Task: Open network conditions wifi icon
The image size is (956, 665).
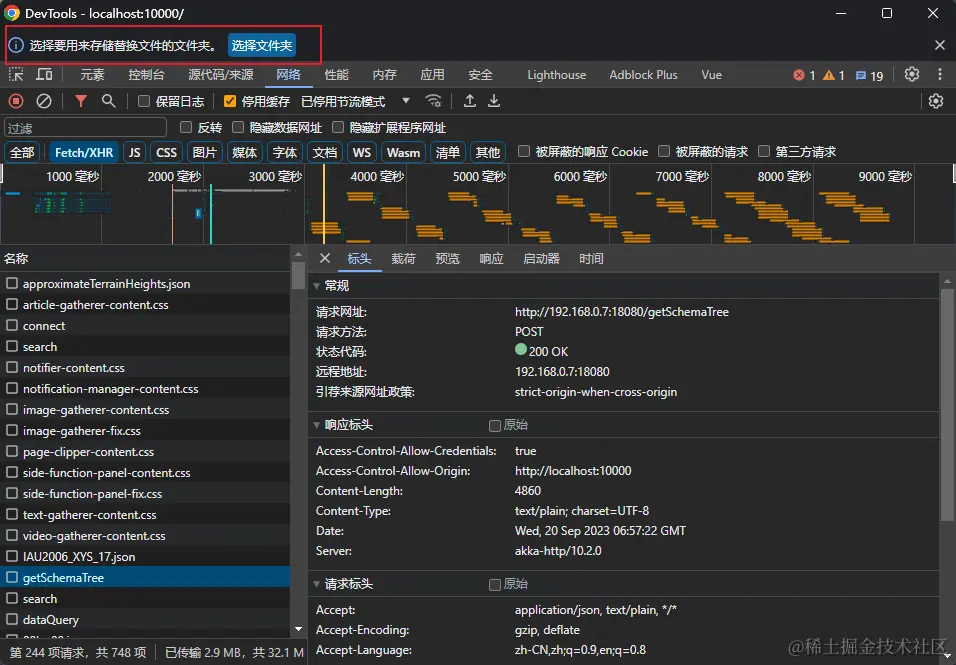Action: 433,101
